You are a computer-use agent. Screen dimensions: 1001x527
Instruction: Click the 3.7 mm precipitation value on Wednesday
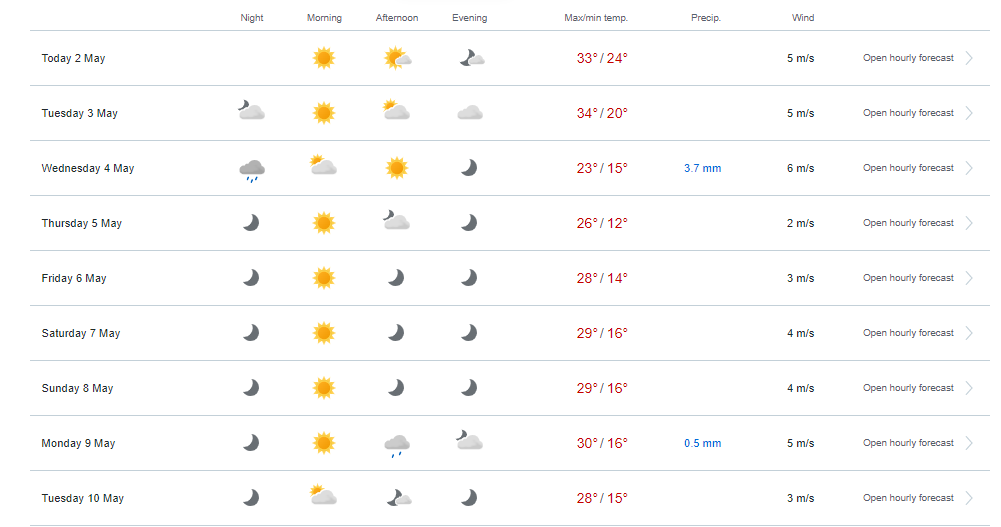coord(702,168)
